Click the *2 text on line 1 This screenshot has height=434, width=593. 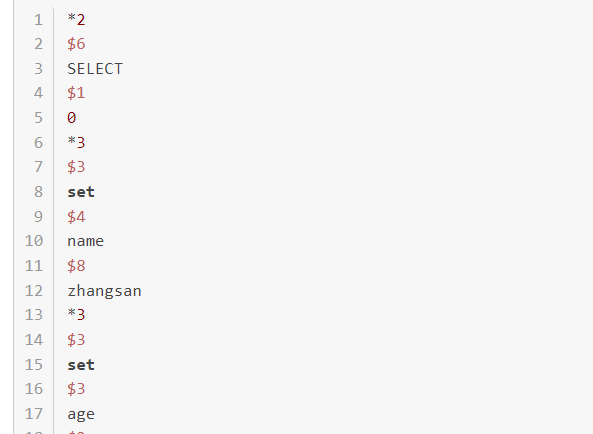coord(76,20)
